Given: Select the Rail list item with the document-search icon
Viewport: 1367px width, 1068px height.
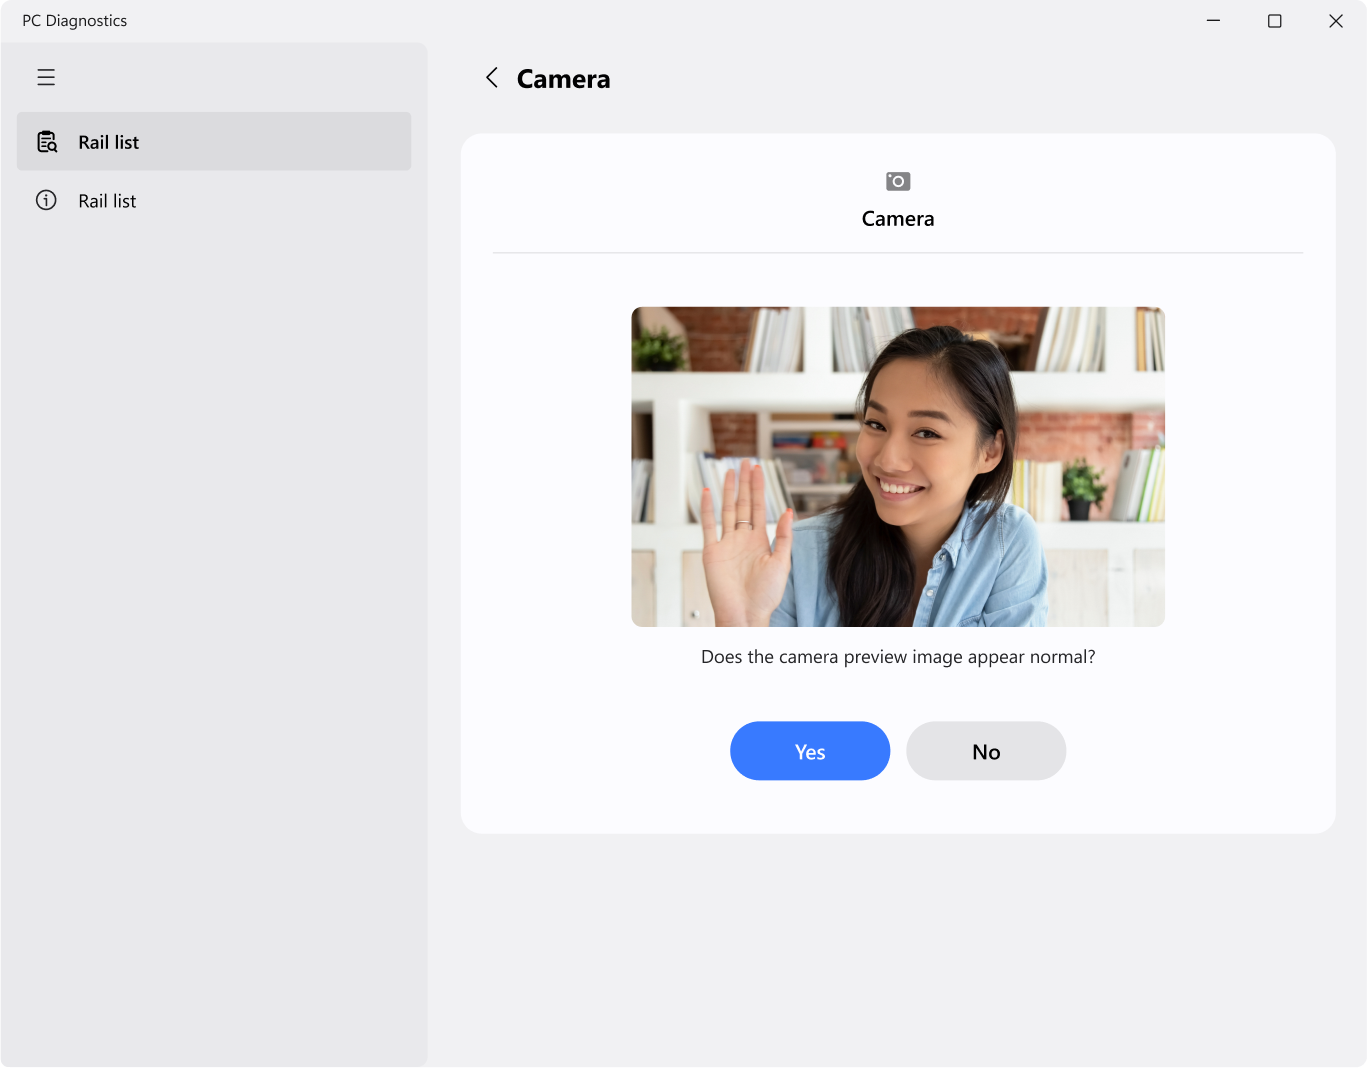Looking at the screenshot, I should point(214,142).
